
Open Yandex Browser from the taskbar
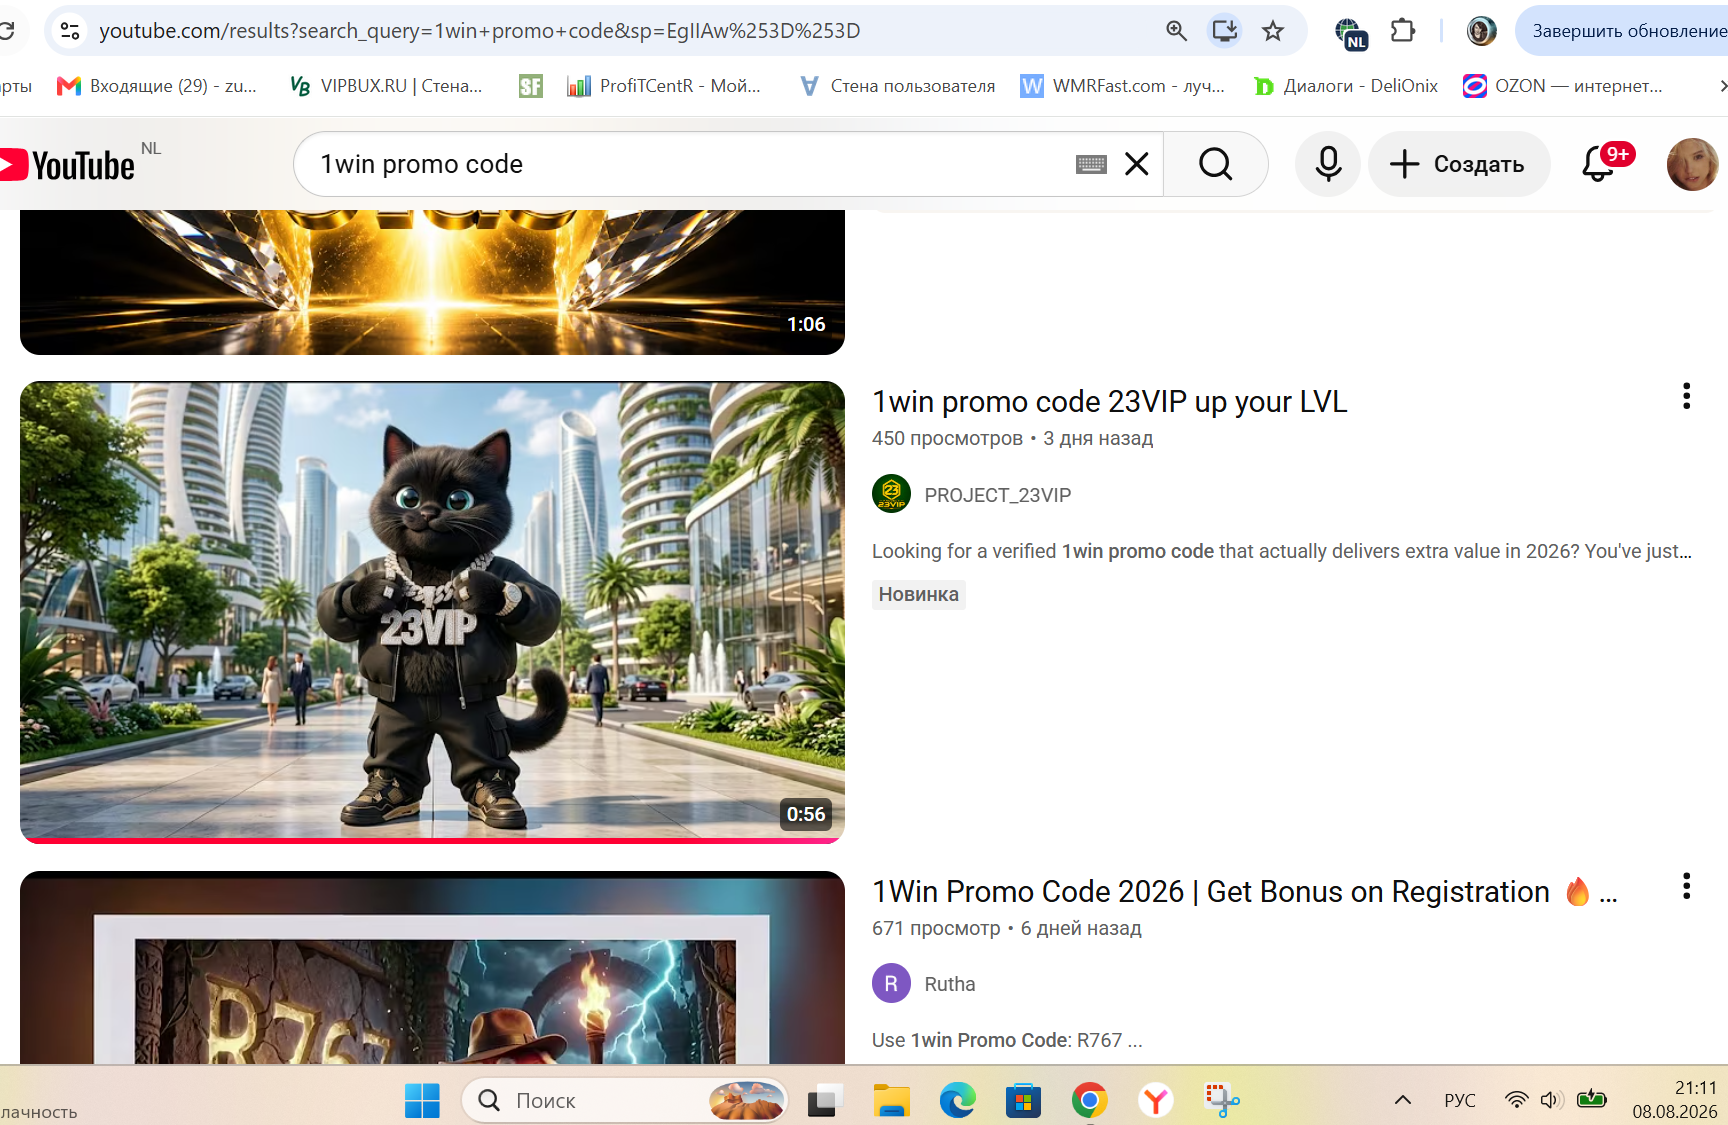tap(1156, 1101)
